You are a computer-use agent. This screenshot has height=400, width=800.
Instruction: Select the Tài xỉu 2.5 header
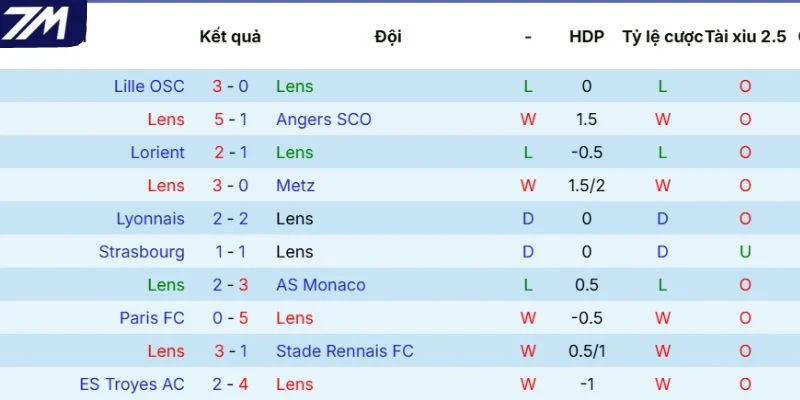coord(745,37)
